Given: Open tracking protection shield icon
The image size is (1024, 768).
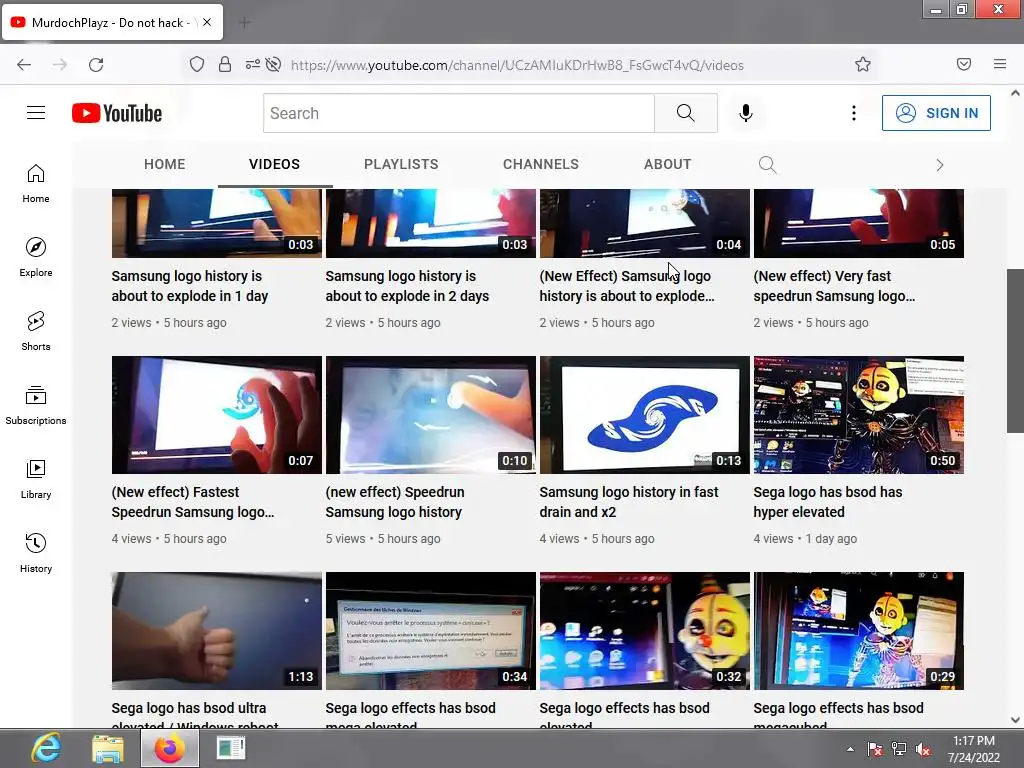Looking at the screenshot, I should 197,65.
